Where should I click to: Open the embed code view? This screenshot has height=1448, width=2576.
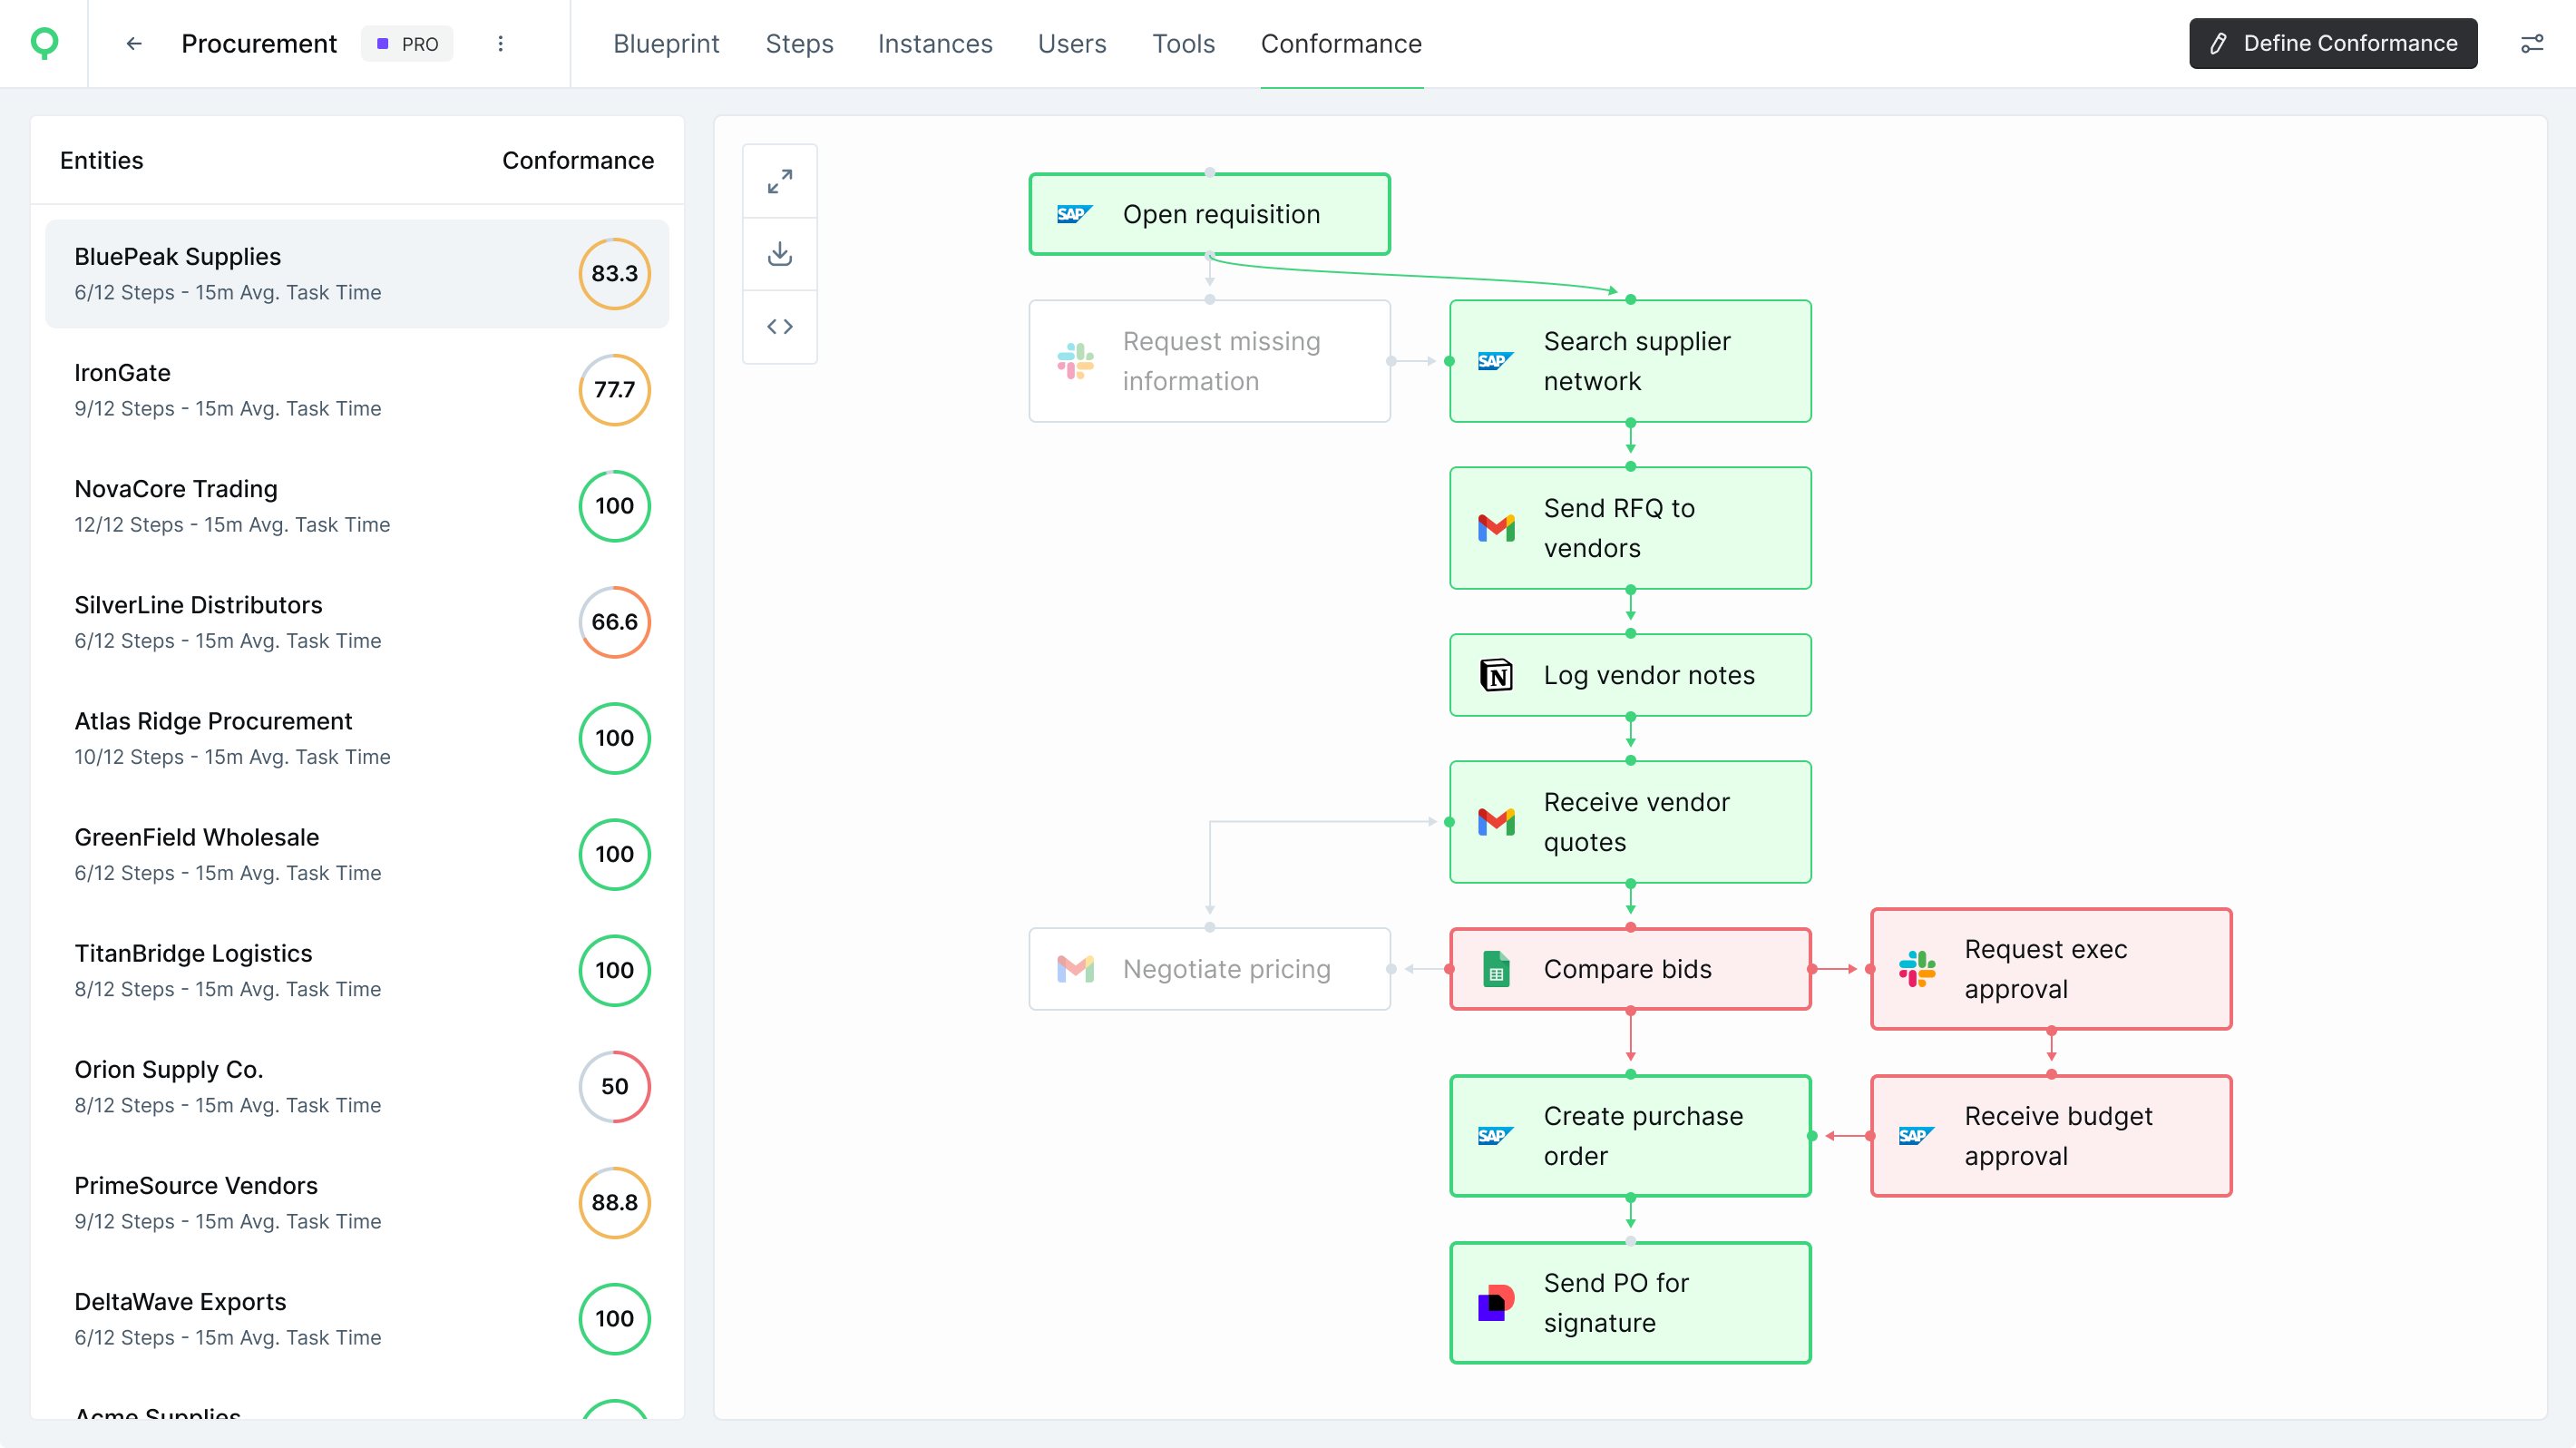[x=780, y=326]
